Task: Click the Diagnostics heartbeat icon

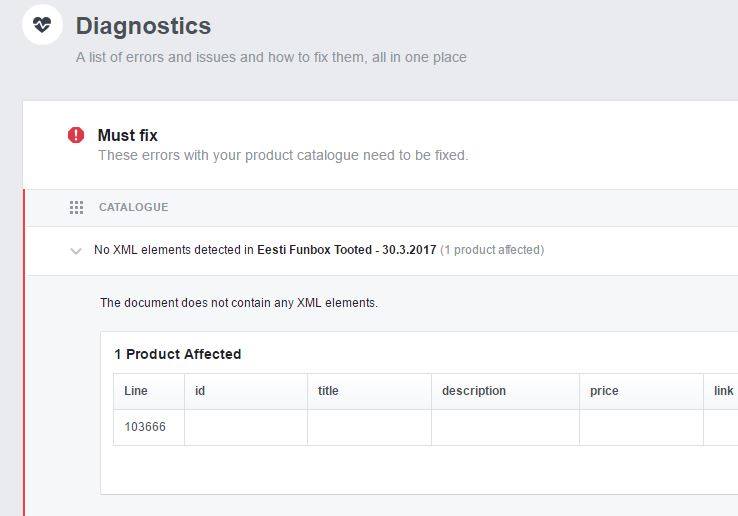Action: [42, 24]
